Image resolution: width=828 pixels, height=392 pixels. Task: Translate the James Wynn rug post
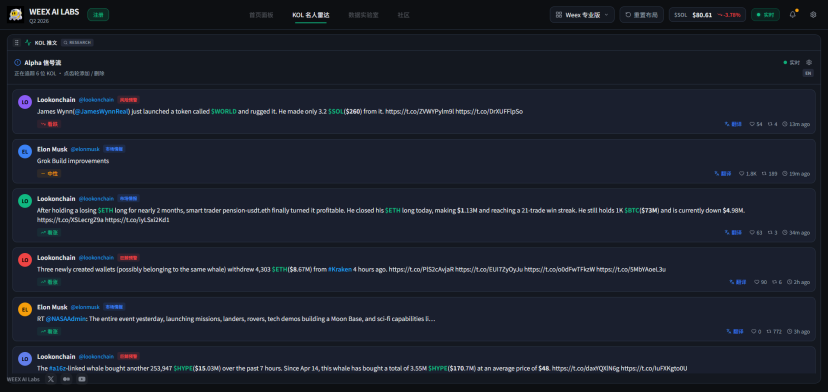[x=733, y=124]
